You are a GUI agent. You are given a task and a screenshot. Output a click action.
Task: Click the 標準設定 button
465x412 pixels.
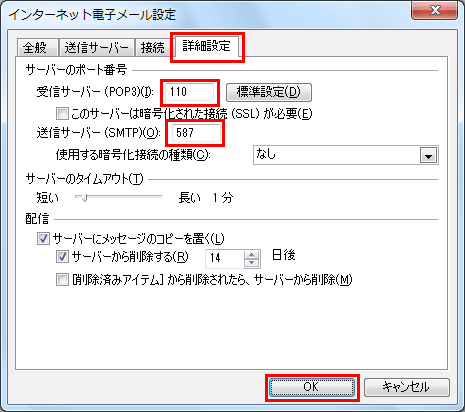pyautogui.click(x=269, y=92)
